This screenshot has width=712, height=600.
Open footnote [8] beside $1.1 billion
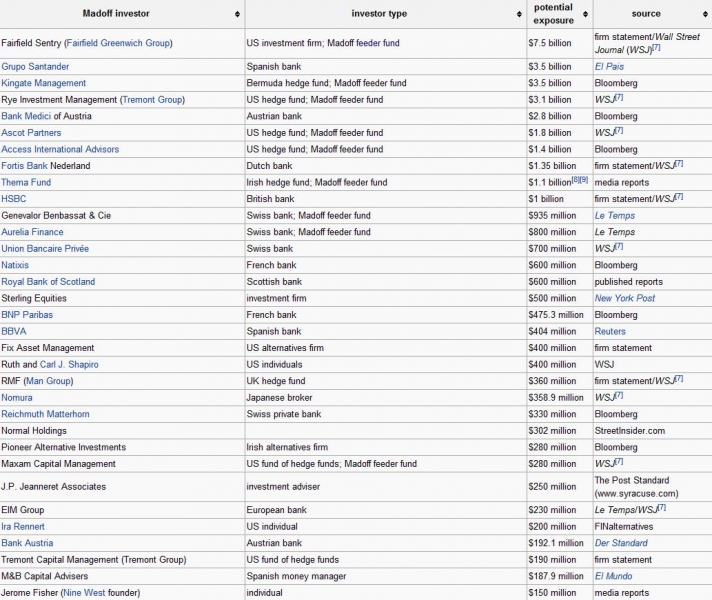click(576, 180)
